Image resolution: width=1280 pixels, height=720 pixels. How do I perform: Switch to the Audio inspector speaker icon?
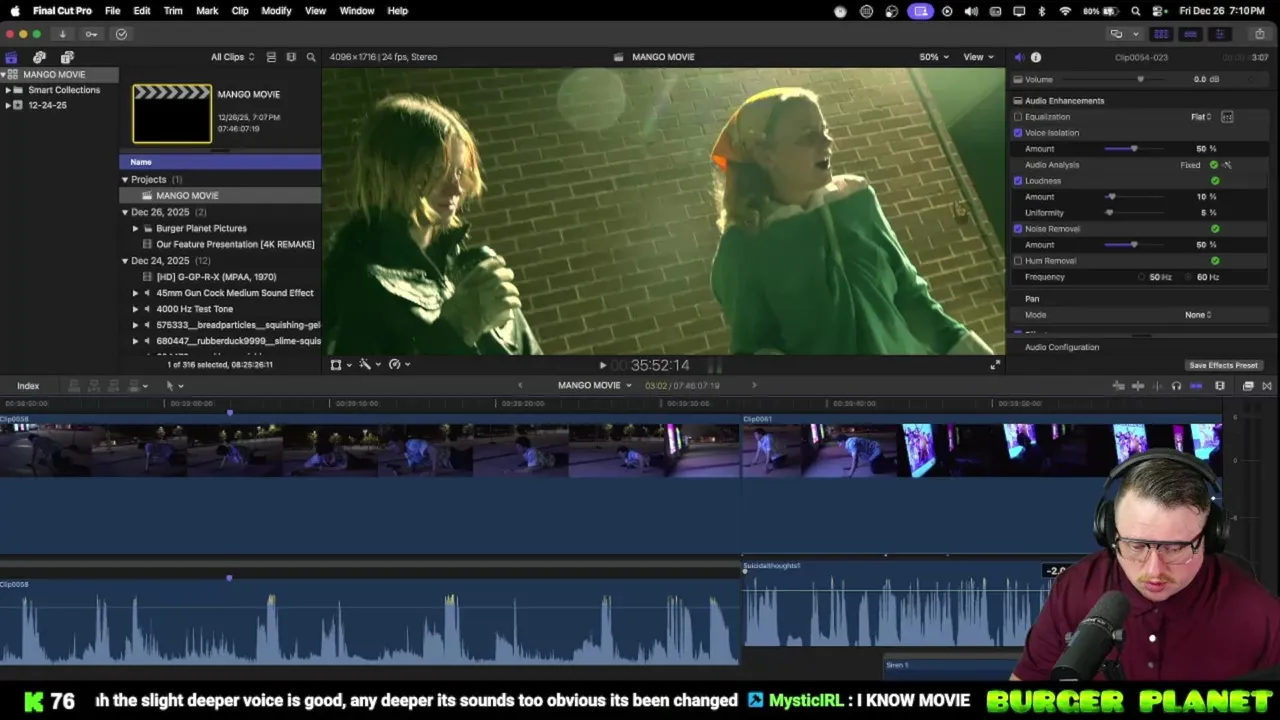tap(1018, 57)
